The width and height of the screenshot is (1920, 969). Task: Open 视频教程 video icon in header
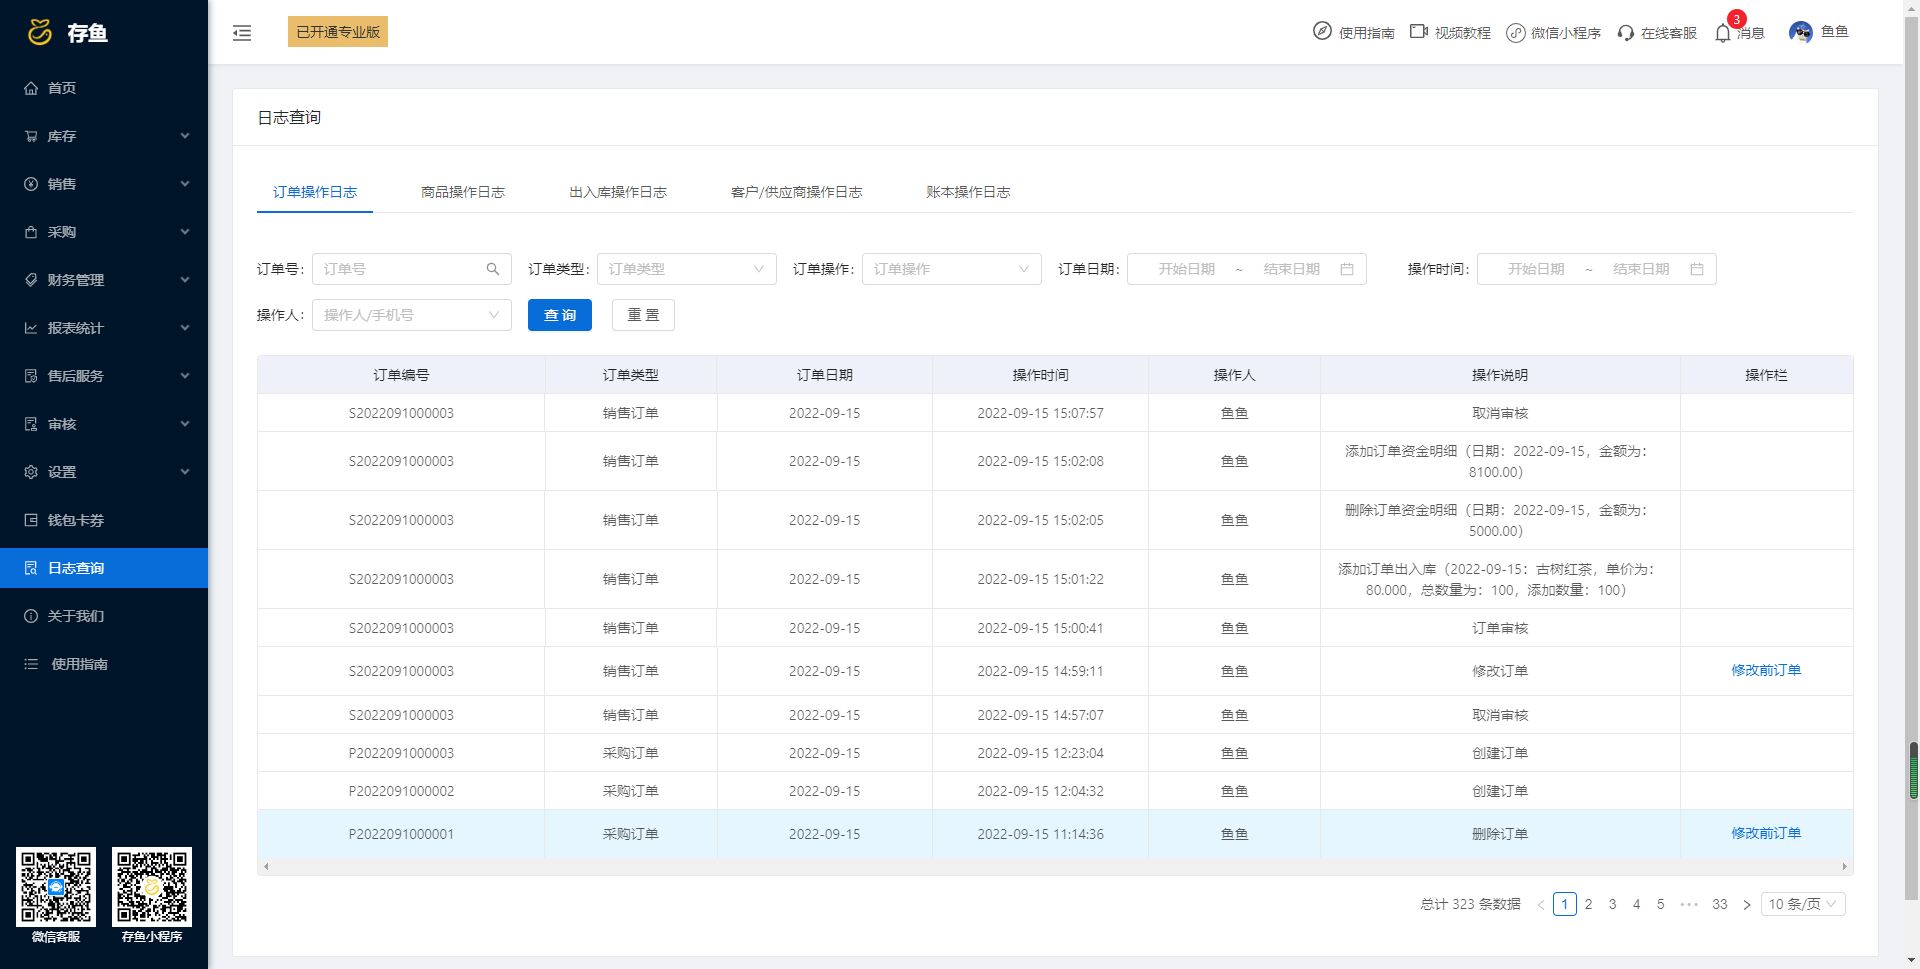[1418, 32]
